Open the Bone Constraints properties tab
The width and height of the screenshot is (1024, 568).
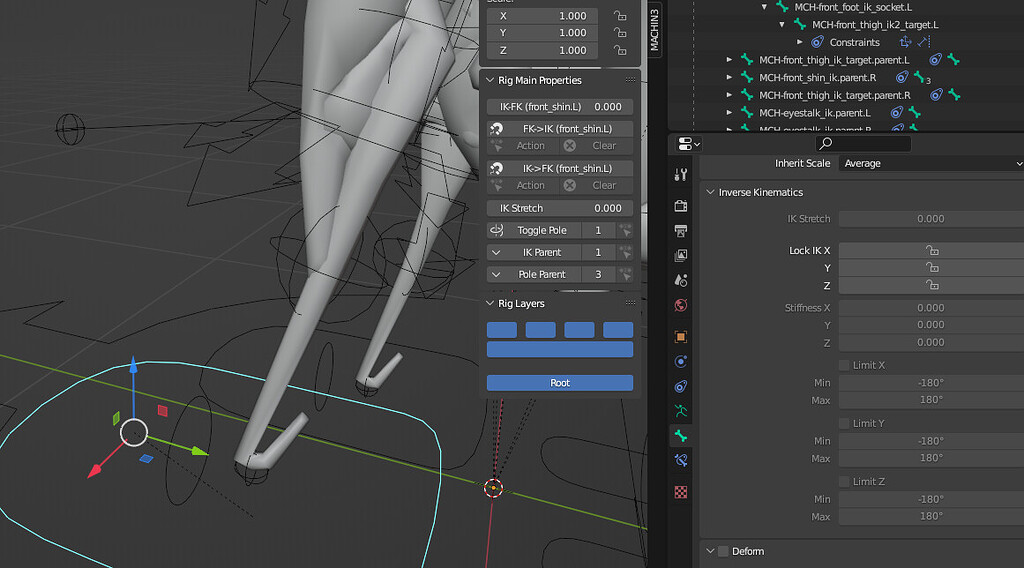point(680,460)
